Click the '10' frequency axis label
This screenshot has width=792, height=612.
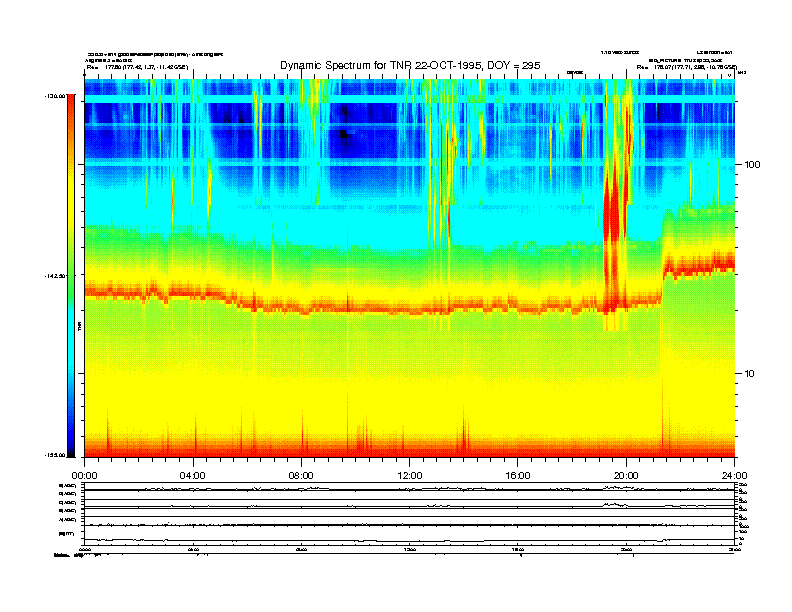coord(750,374)
